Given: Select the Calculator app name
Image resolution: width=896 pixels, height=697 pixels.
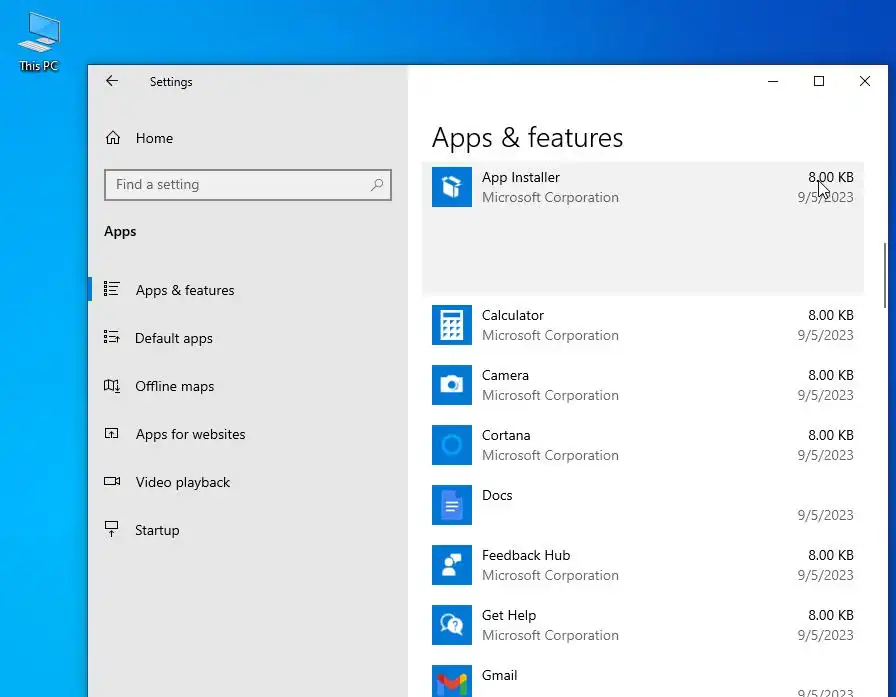Looking at the screenshot, I should (513, 315).
